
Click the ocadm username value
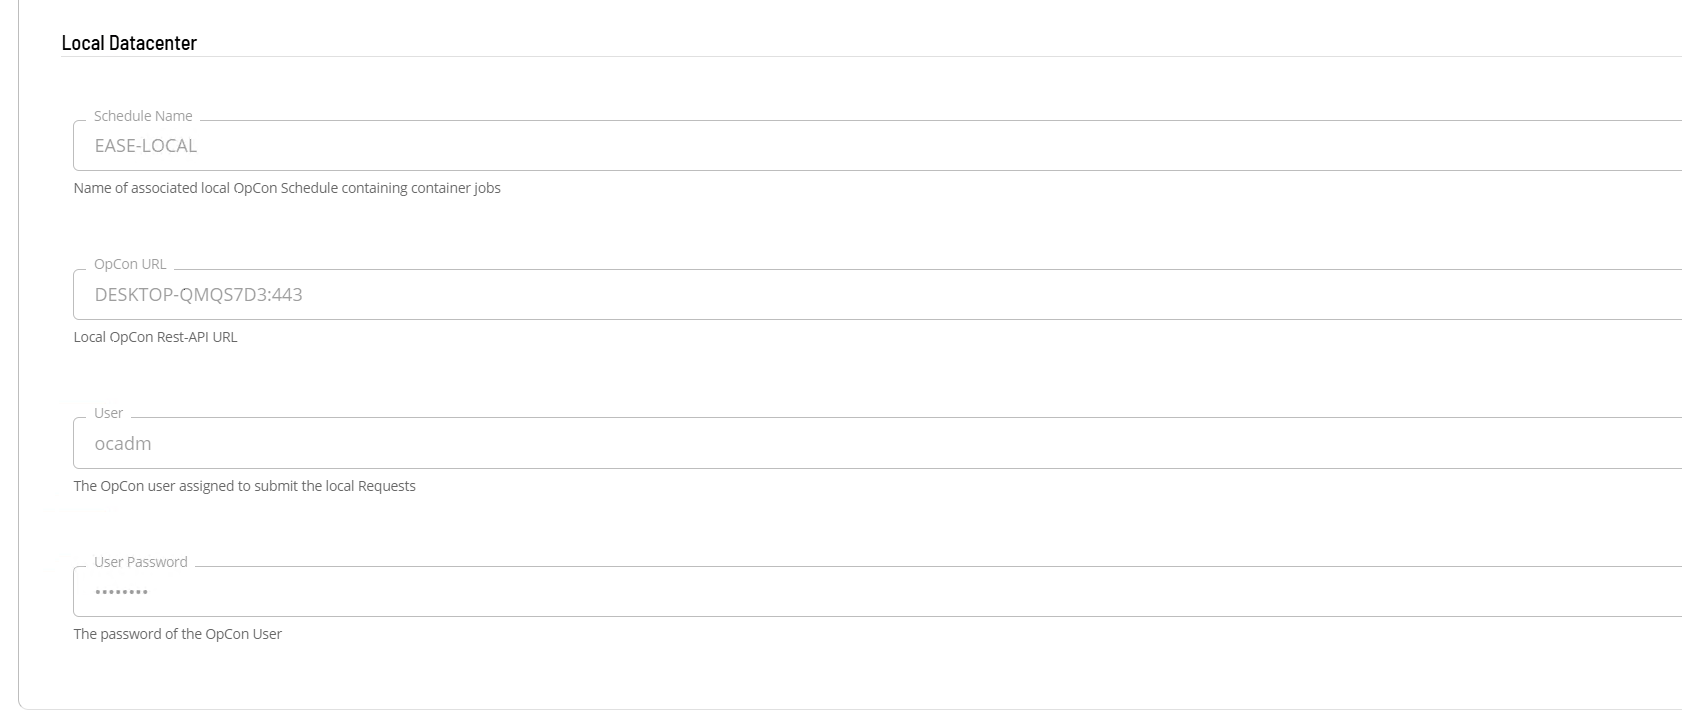(123, 444)
